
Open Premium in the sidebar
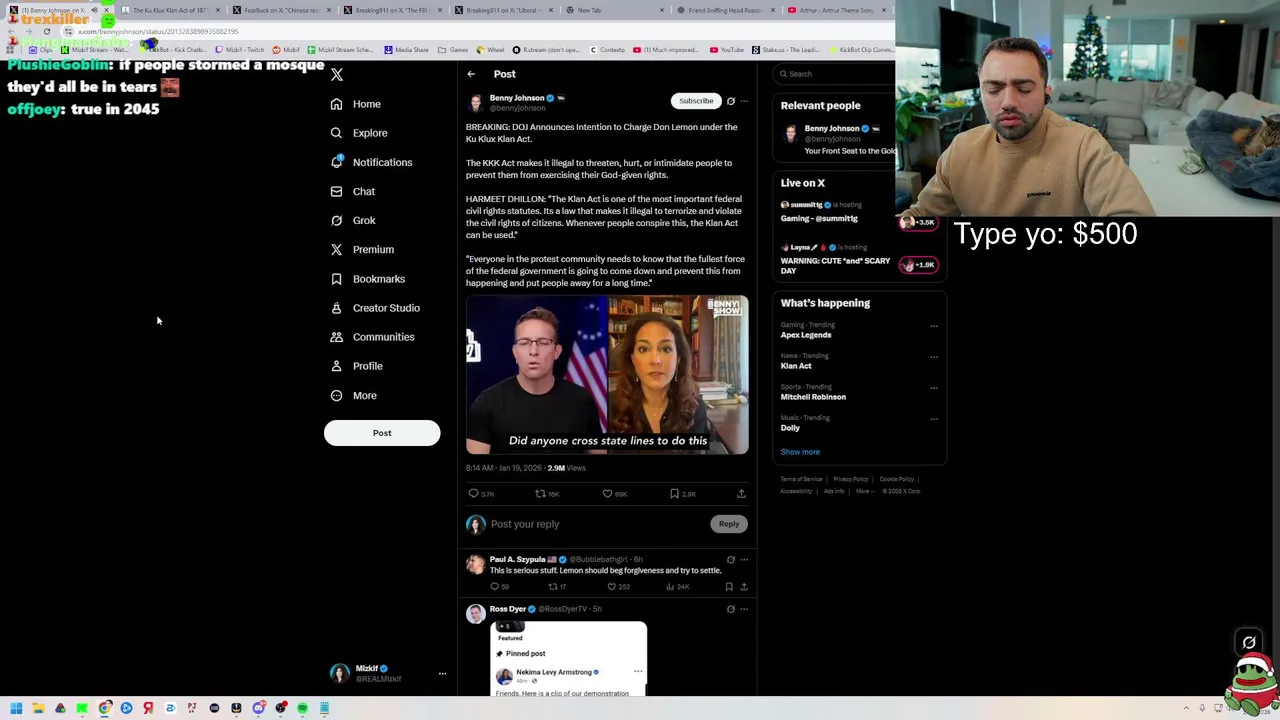pos(362,249)
